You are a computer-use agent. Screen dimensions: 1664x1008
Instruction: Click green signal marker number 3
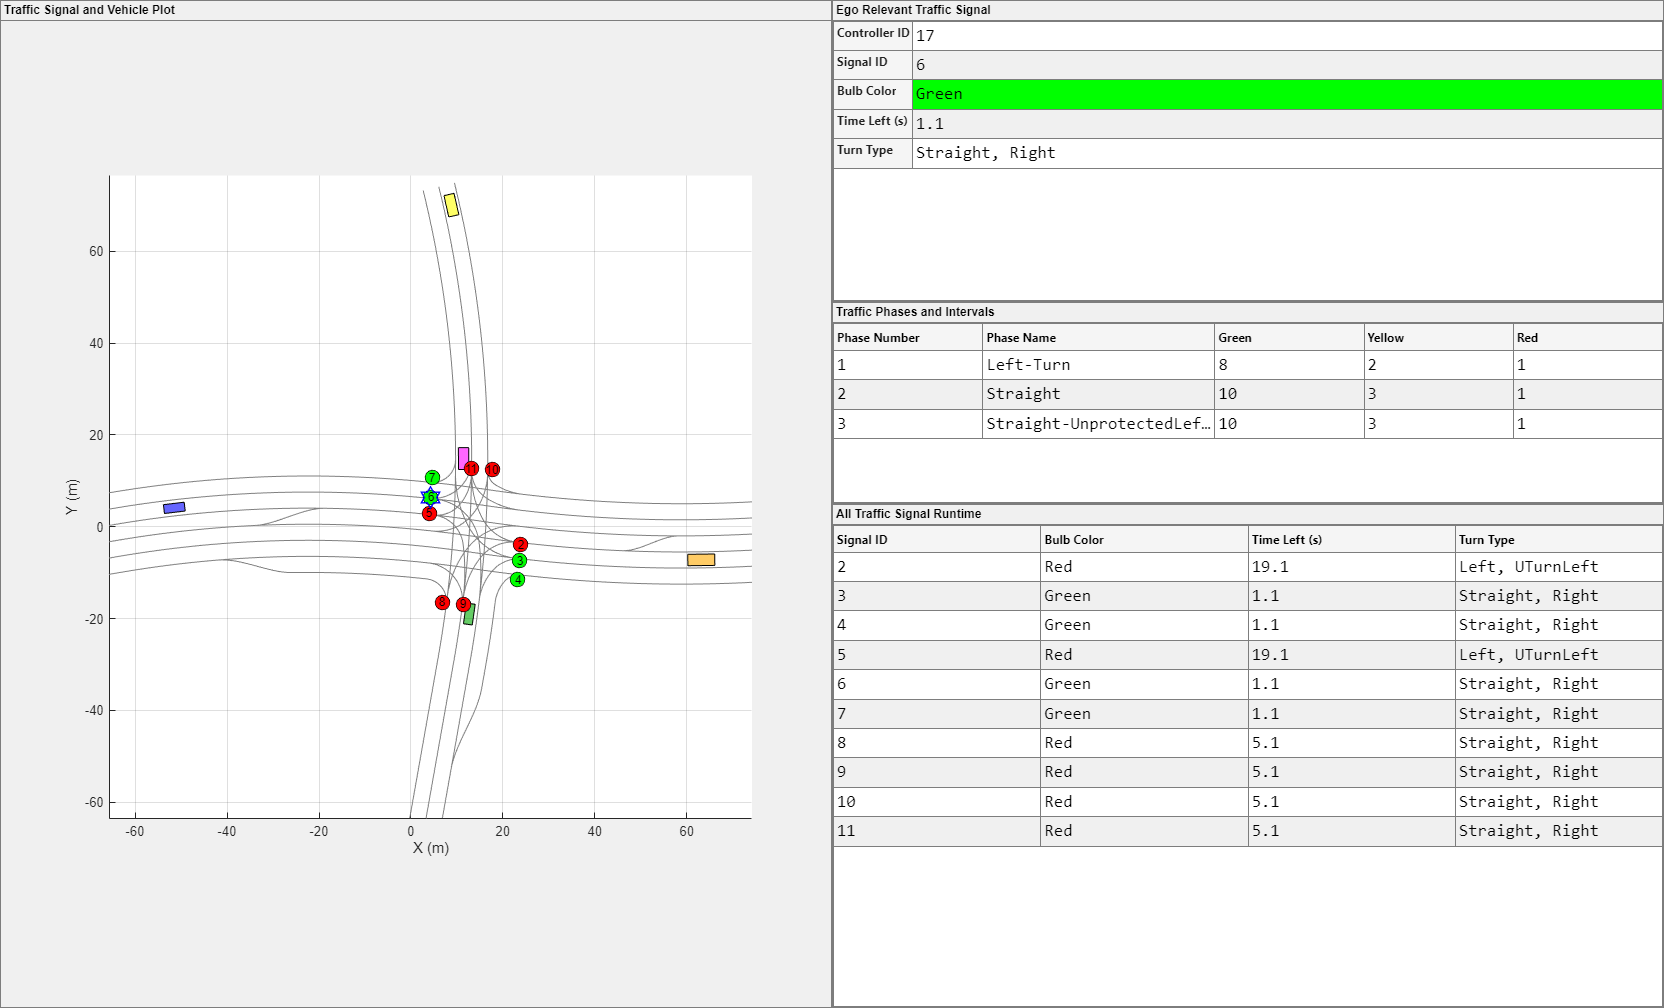519,561
